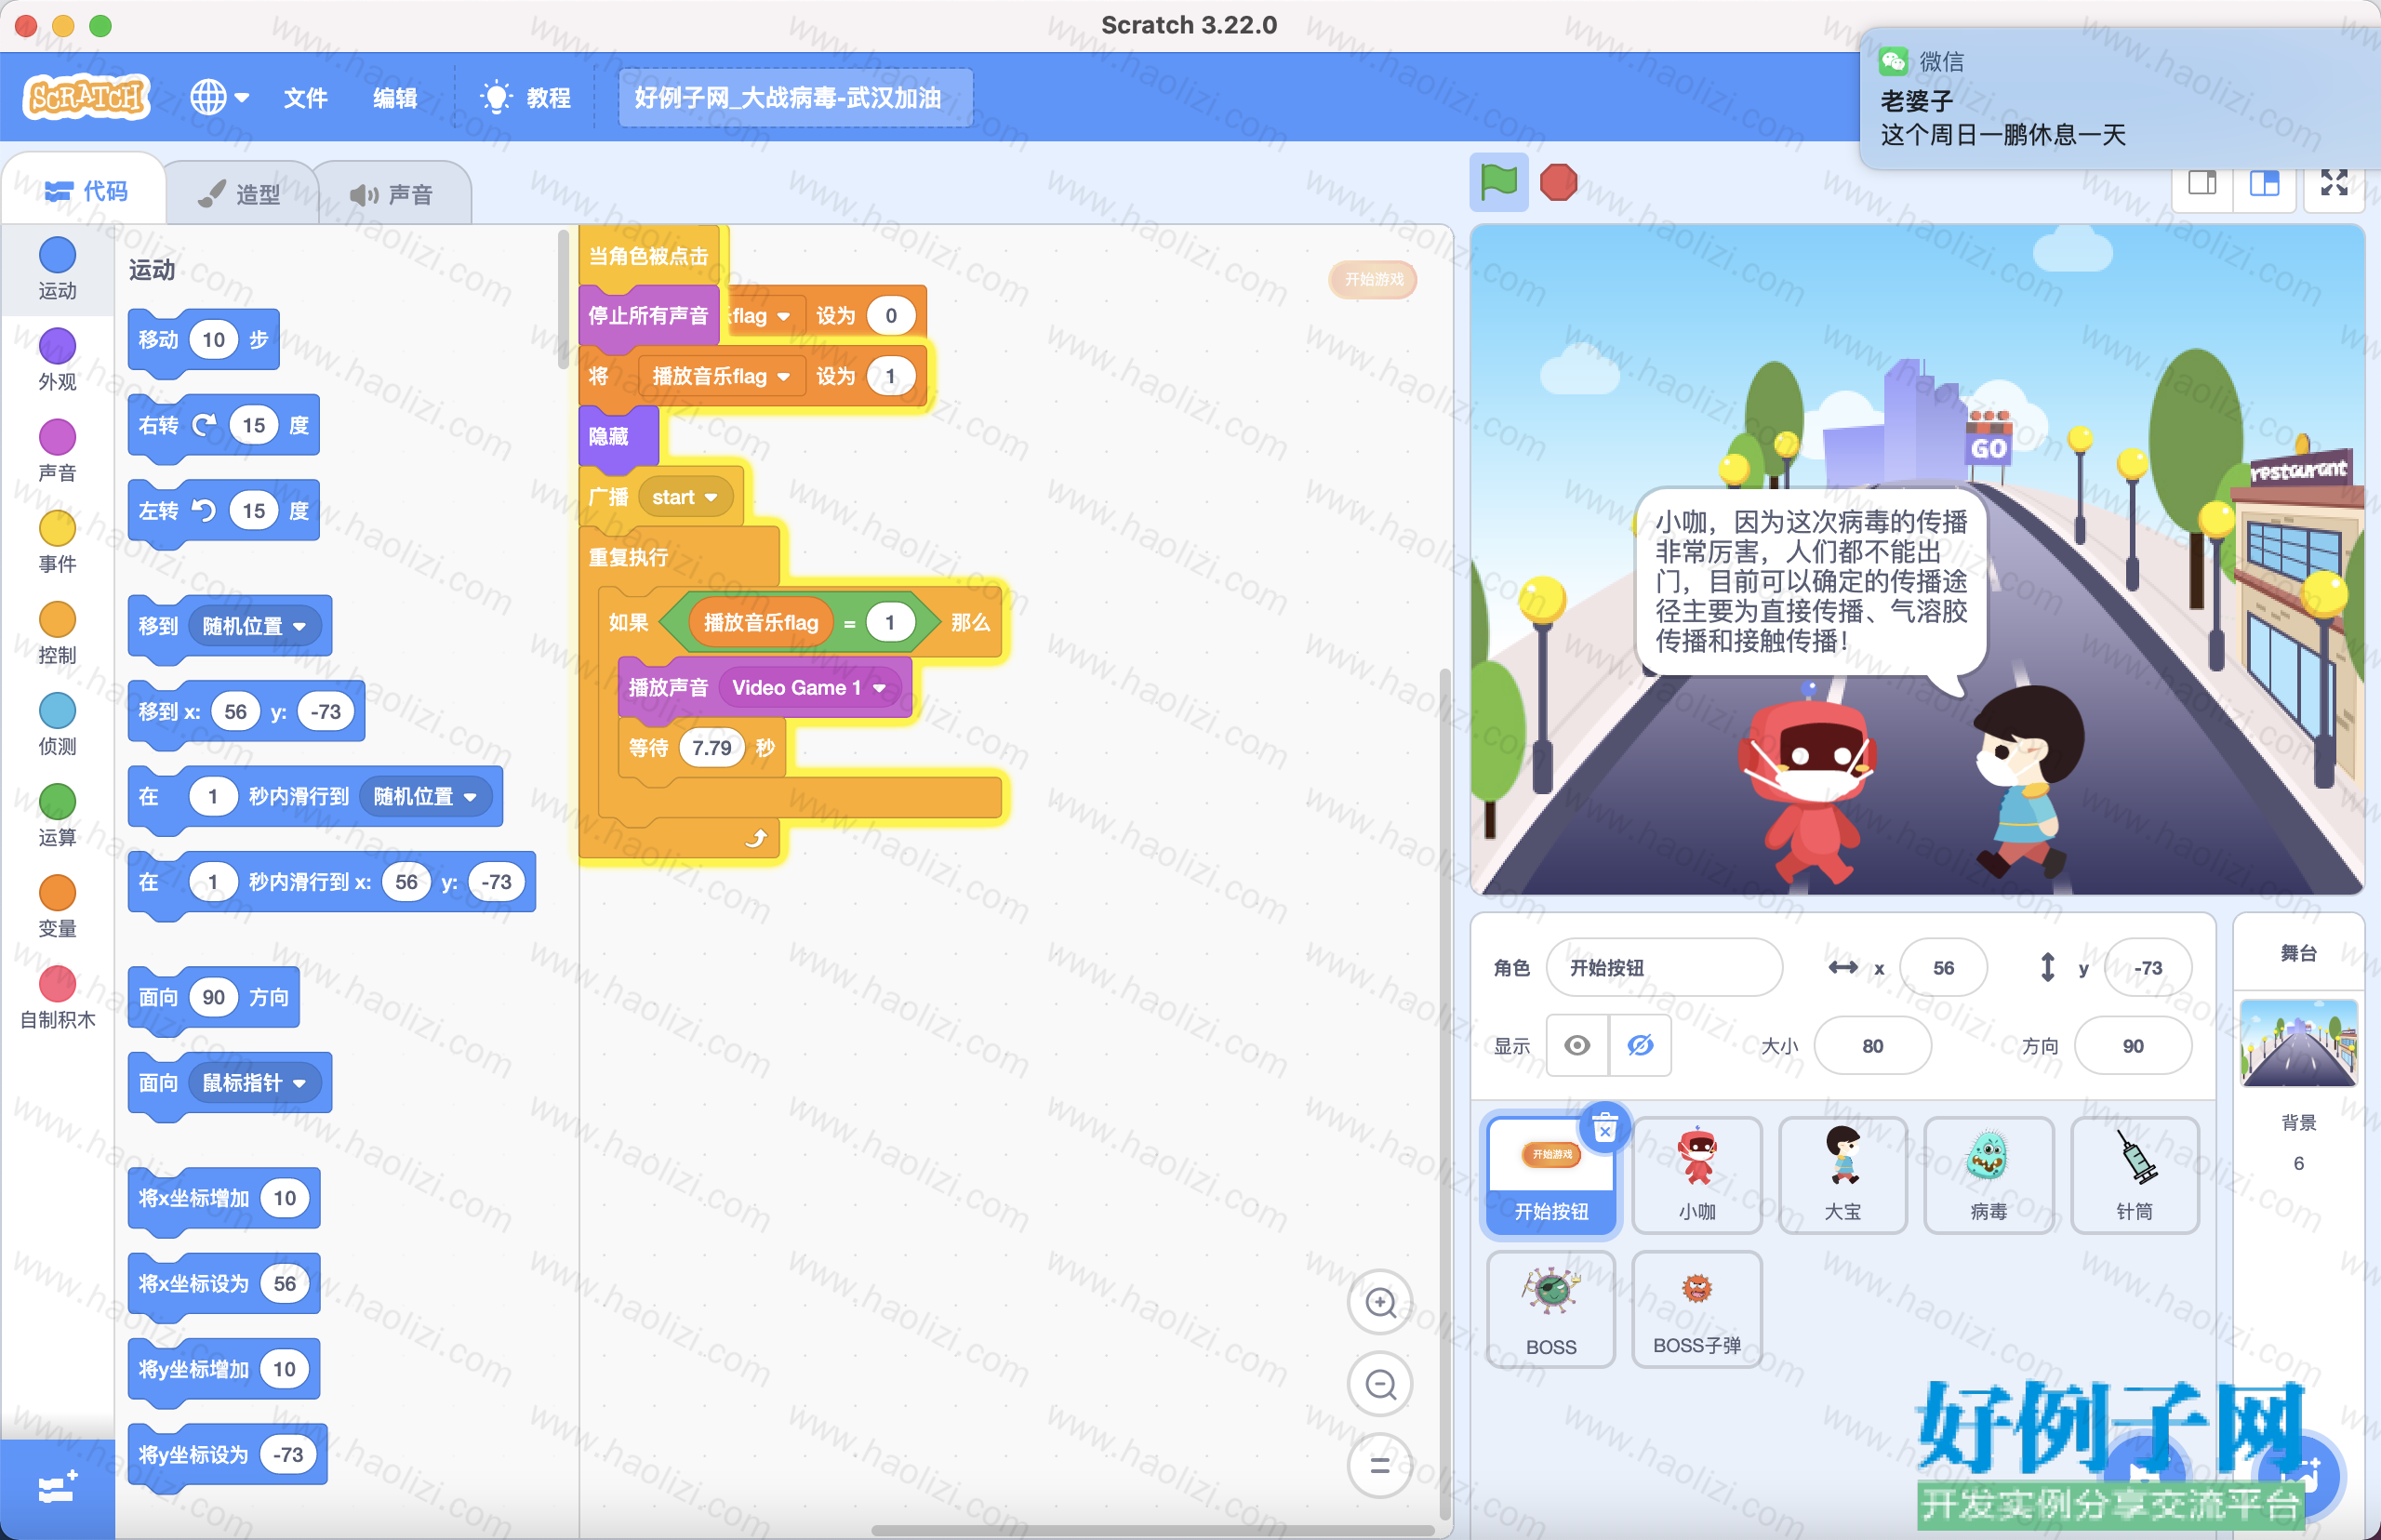This screenshot has height=1540, width=2381.
Task: Click the 等待 7.79 秒 value field
Action: 711,748
